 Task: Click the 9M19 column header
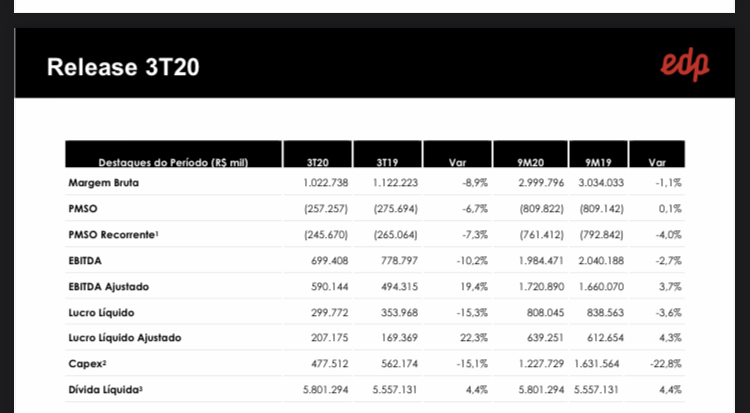point(598,162)
